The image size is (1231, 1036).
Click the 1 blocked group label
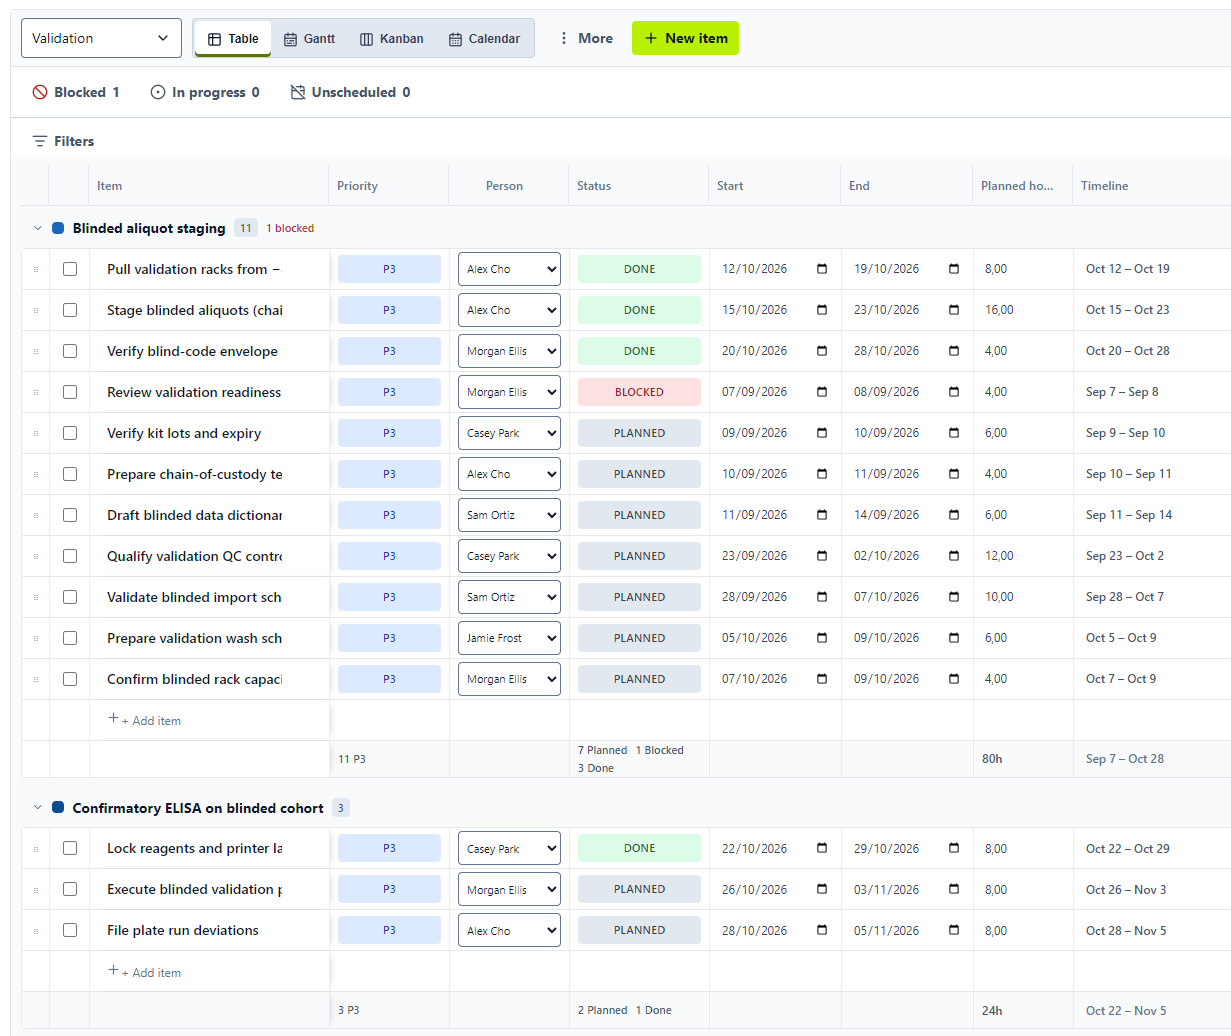pyautogui.click(x=290, y=228)
